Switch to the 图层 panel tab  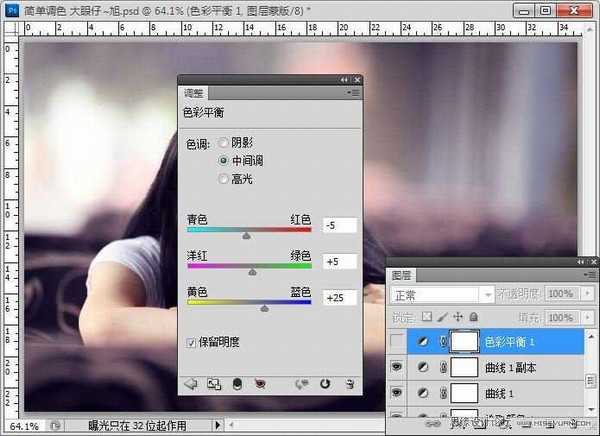[x=401, y=273]
